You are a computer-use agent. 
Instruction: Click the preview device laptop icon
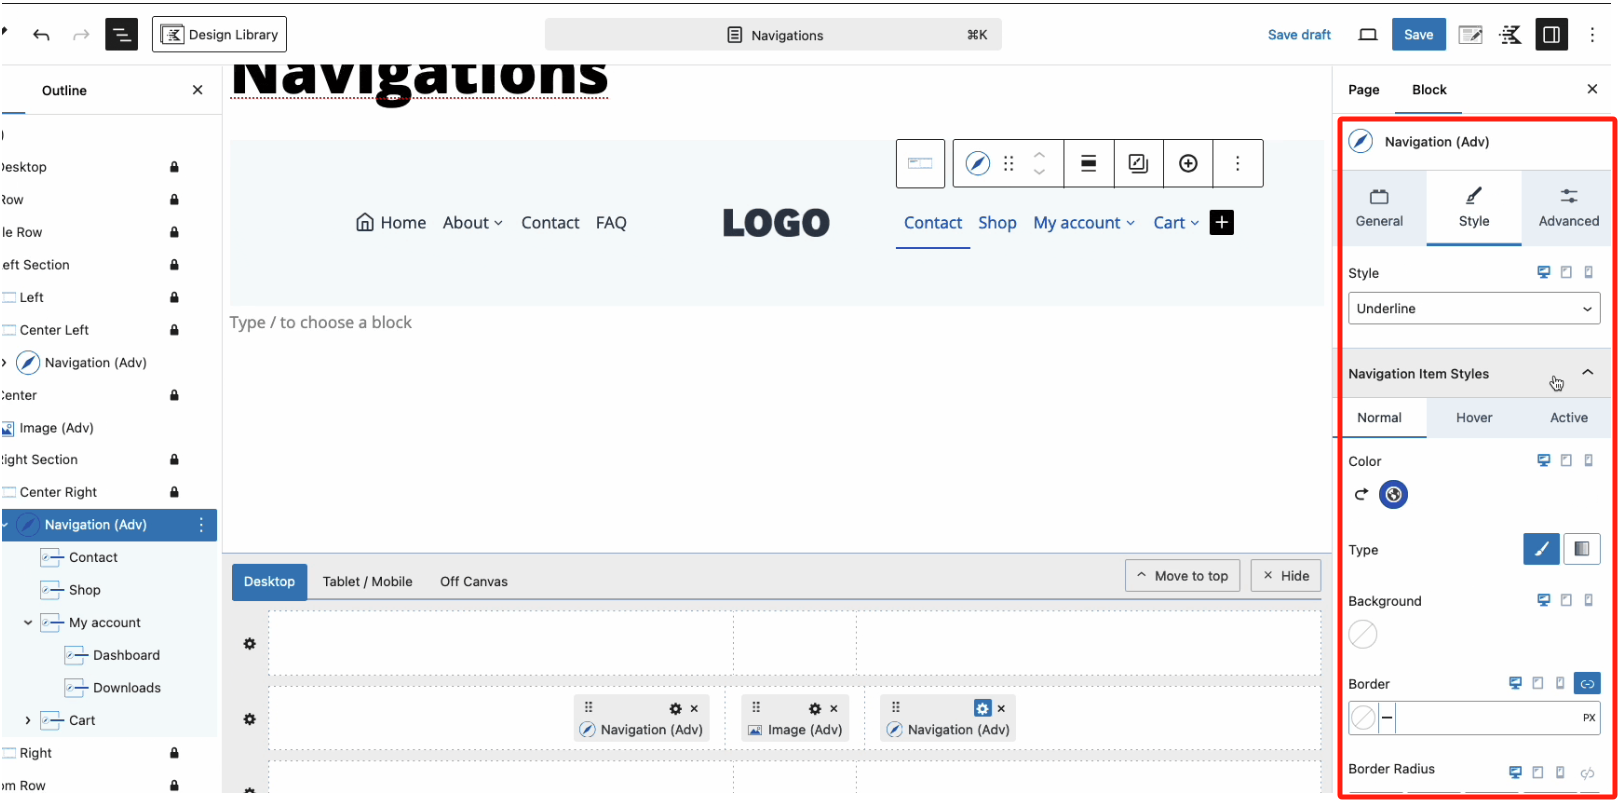(1367, 35)
